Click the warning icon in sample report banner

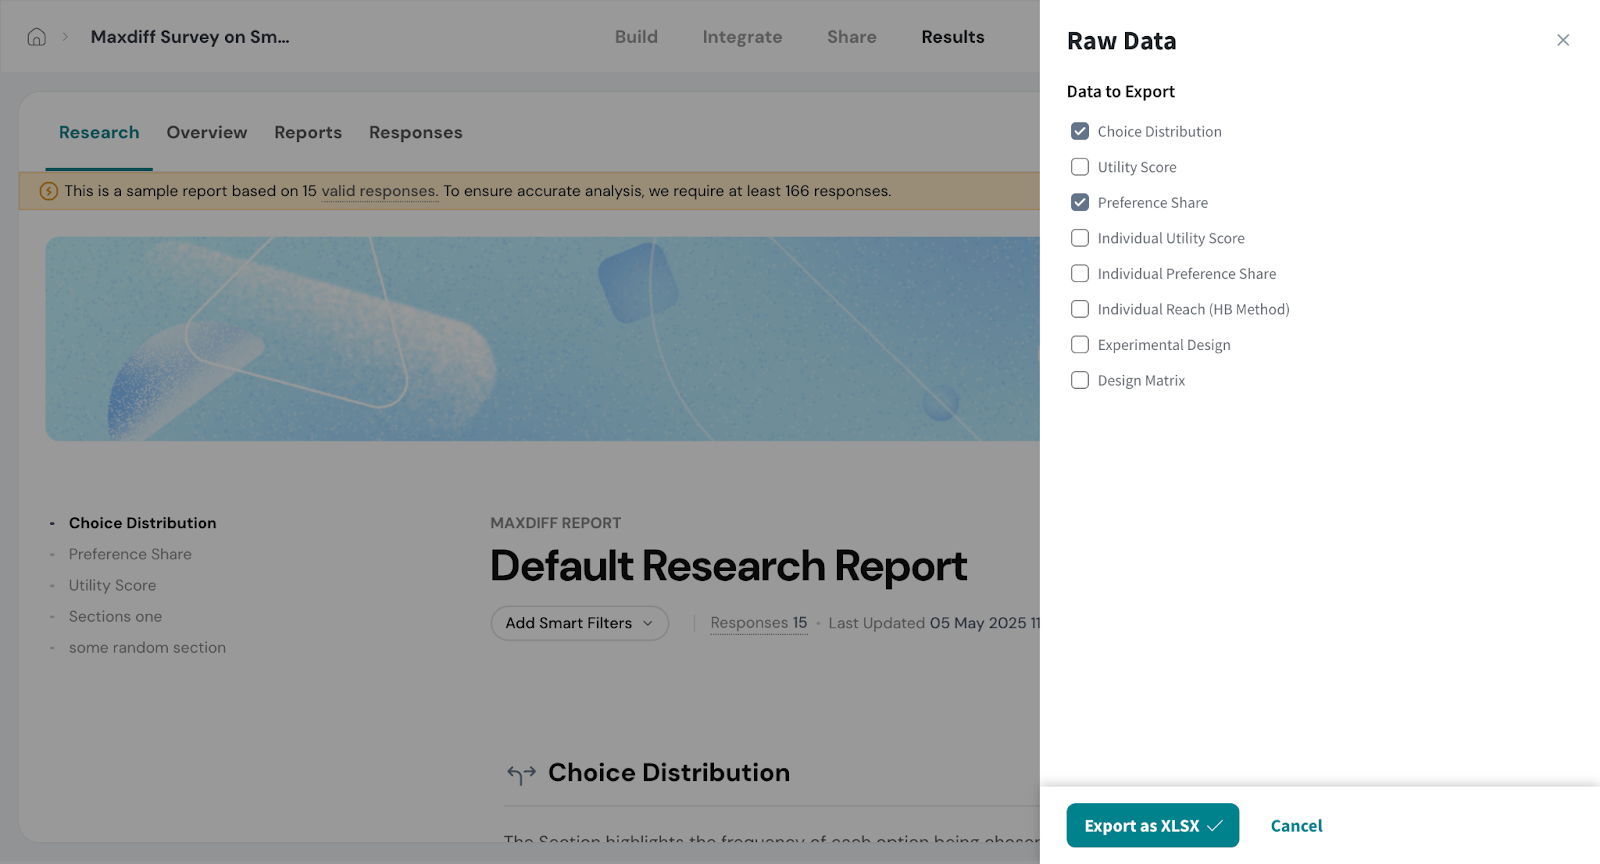coord(48,191)
